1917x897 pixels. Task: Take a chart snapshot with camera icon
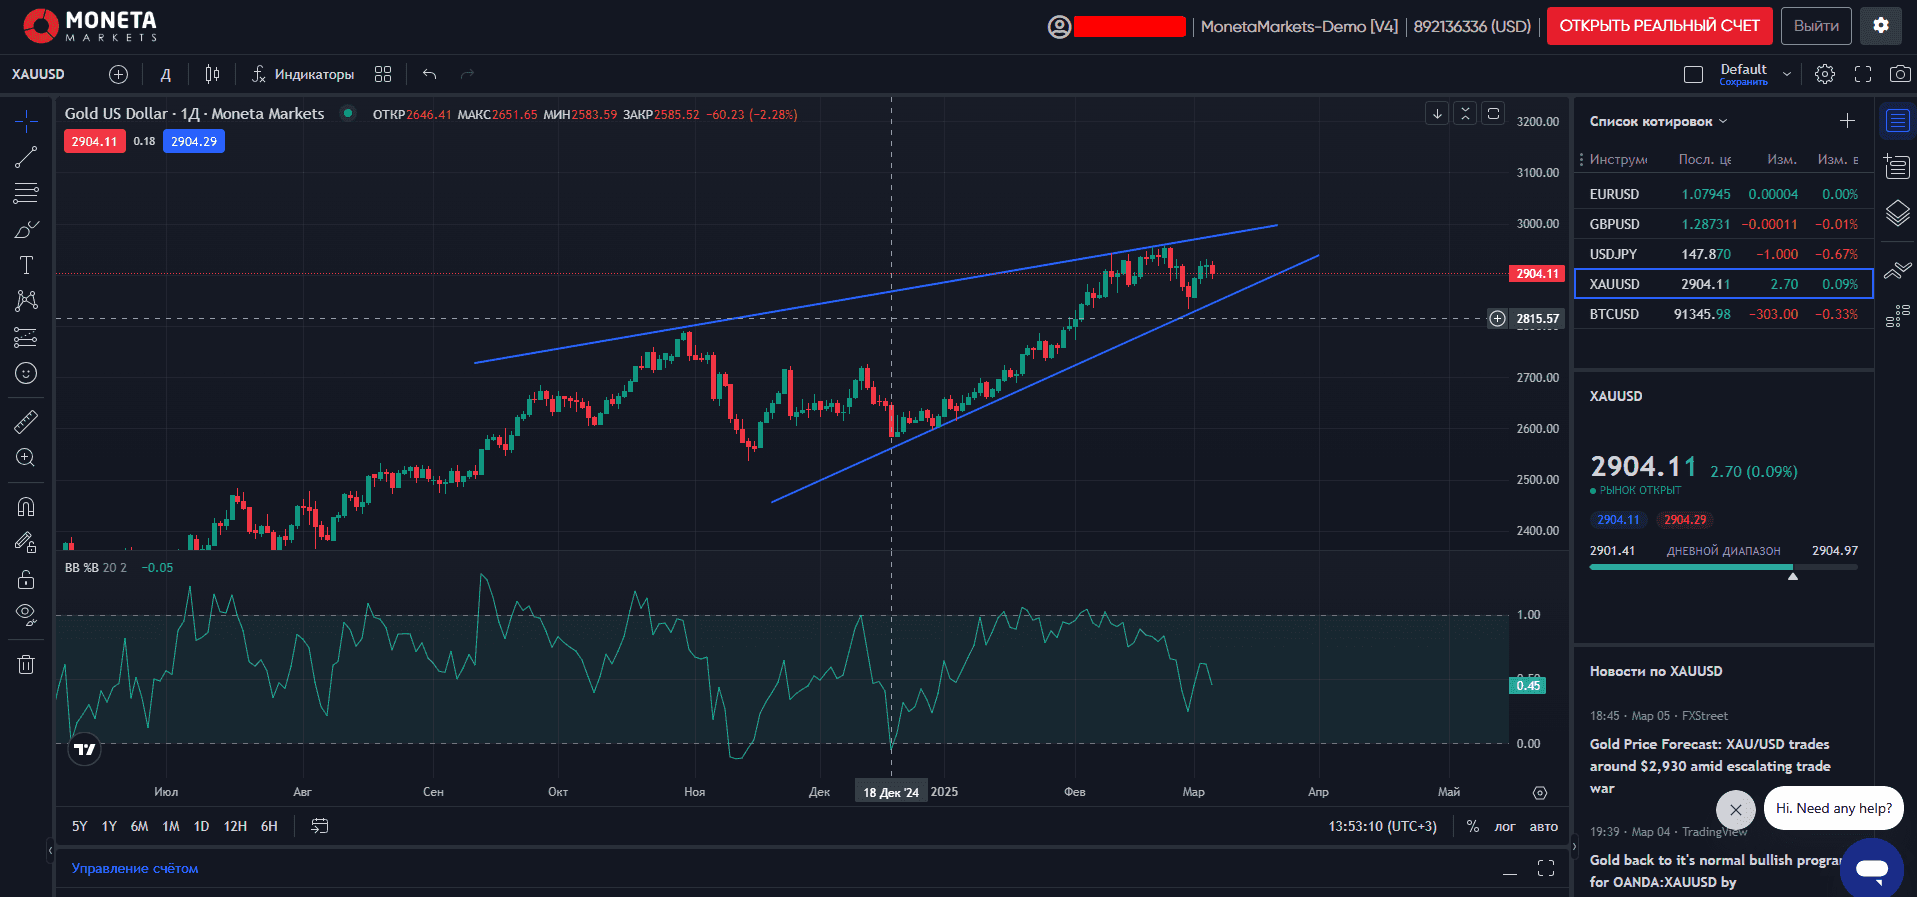[x=1900, y=74]
